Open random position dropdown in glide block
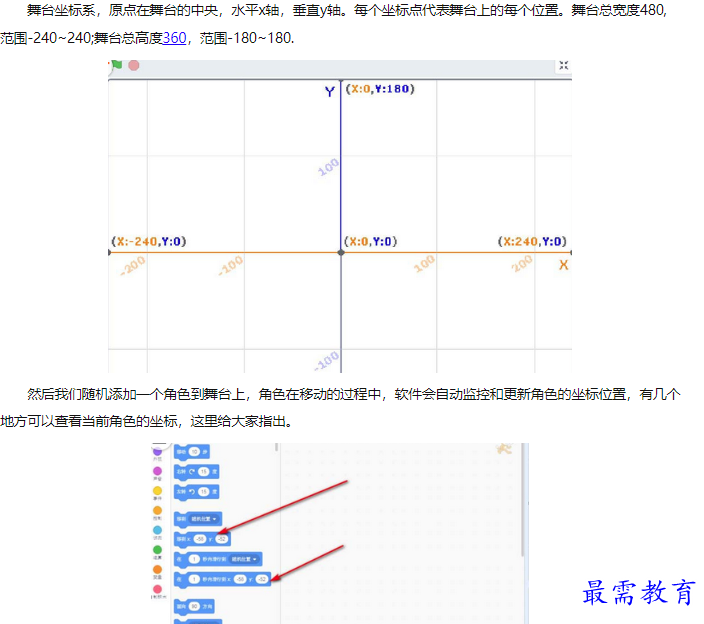This screenshot has height=624, width=704. 245,559
